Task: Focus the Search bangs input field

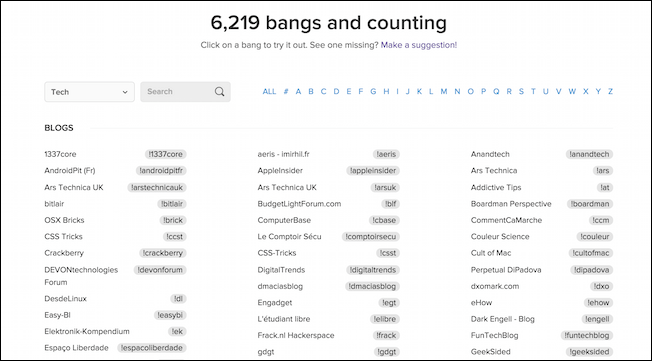Action: pyautogui.click(x=185, y=91)
